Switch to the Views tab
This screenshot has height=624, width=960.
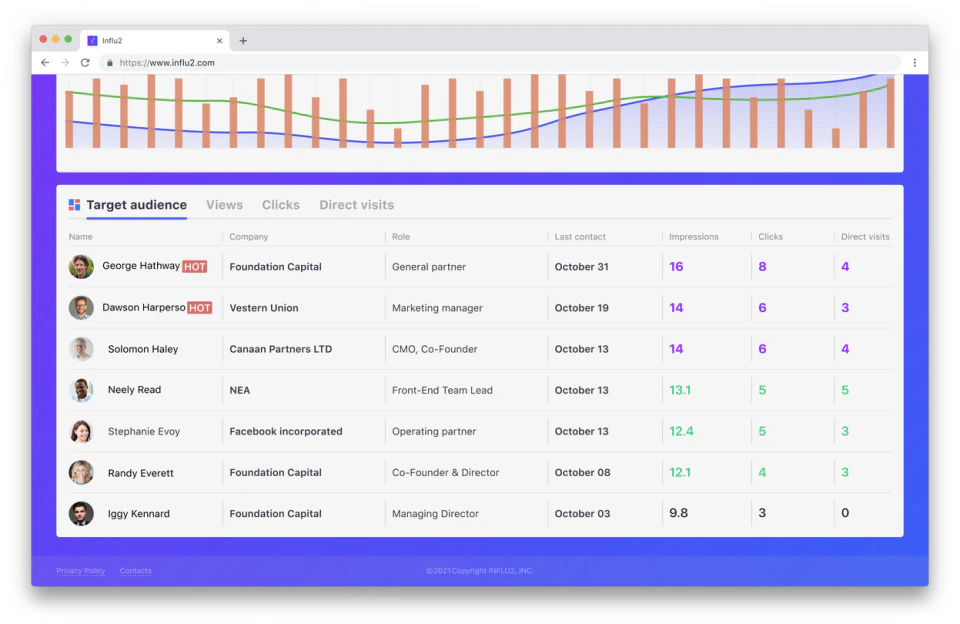pos(224,204)
